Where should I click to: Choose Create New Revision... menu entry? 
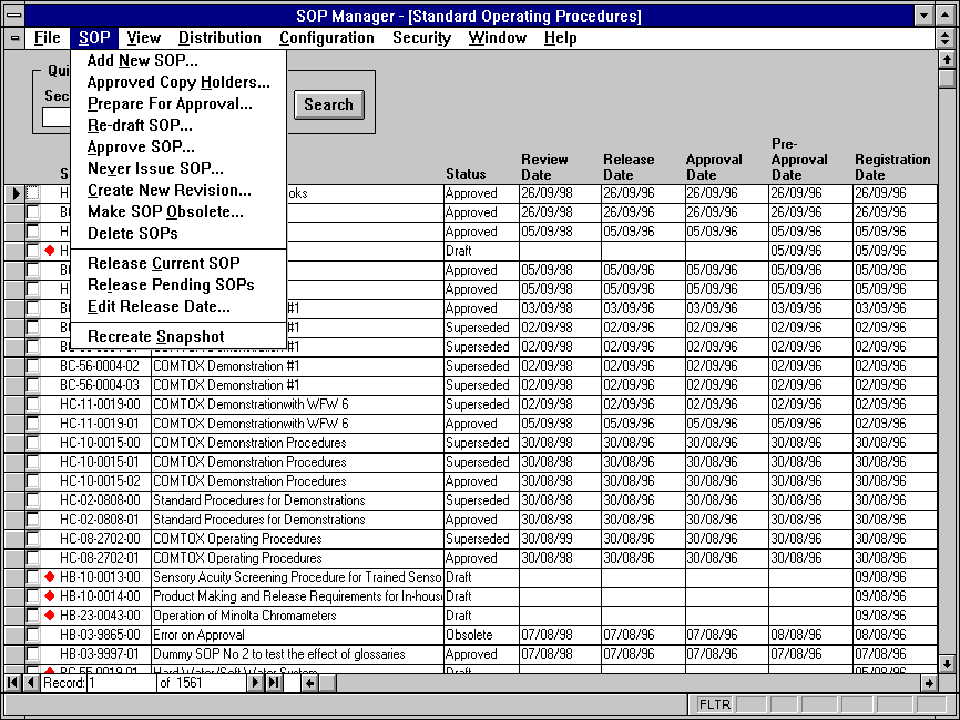179,190
